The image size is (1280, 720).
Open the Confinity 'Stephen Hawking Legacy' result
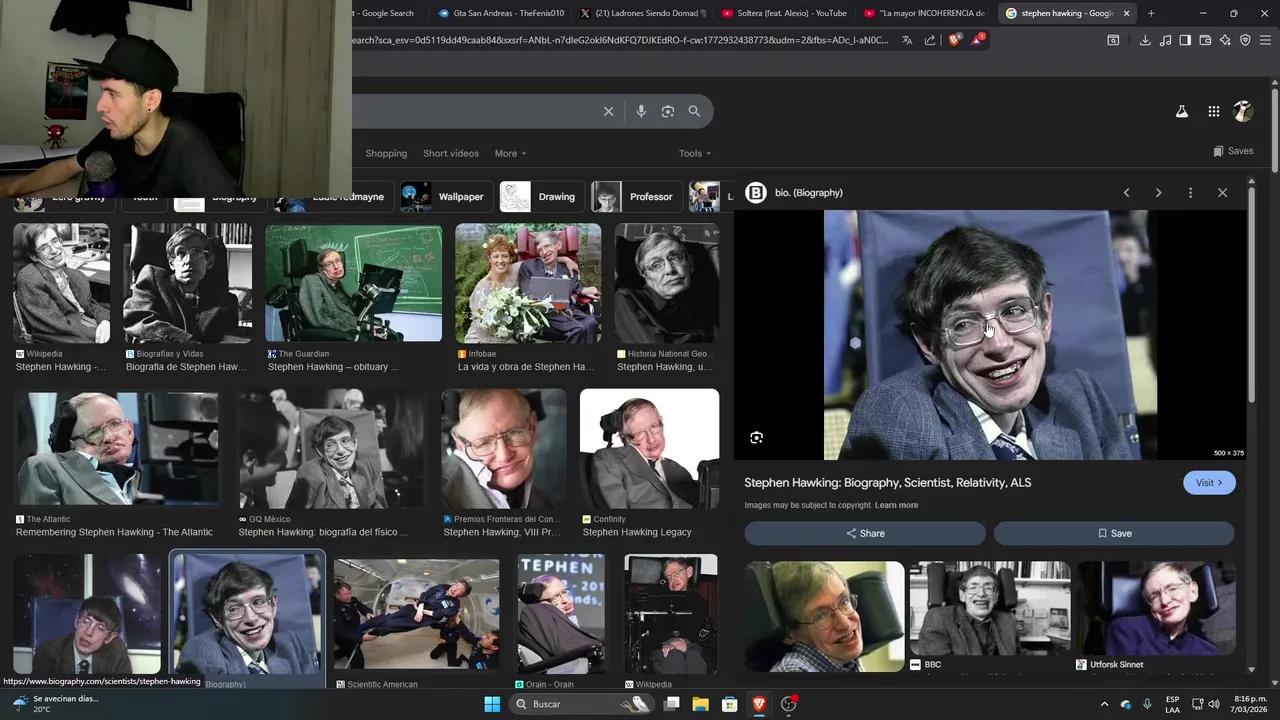pos(649,448)
